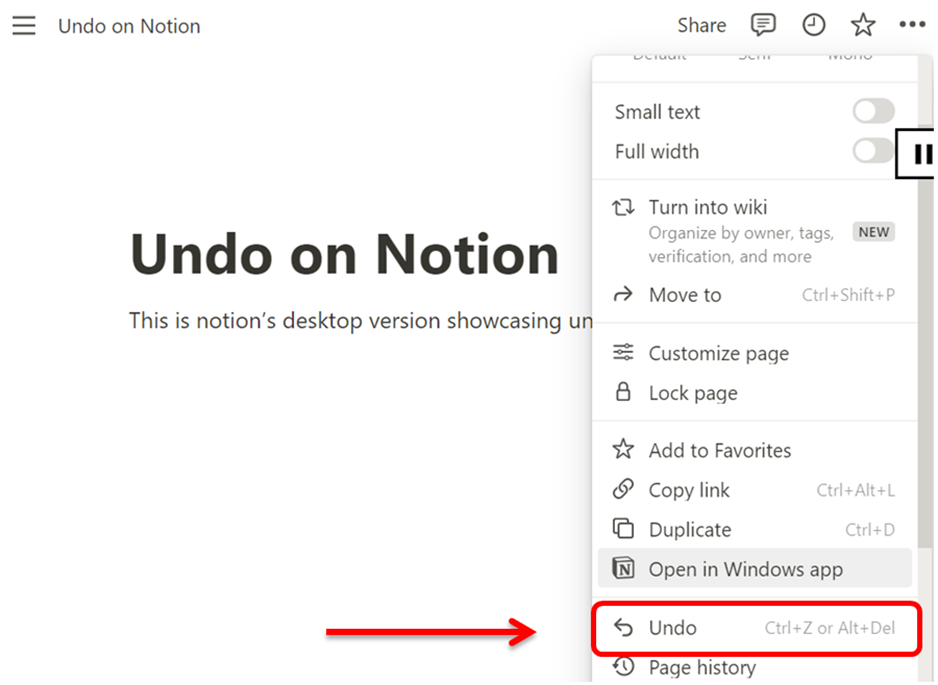This screenshot has height=685, width=938.
Task: Select Turn into wiki menu entry
Action: 754,231
